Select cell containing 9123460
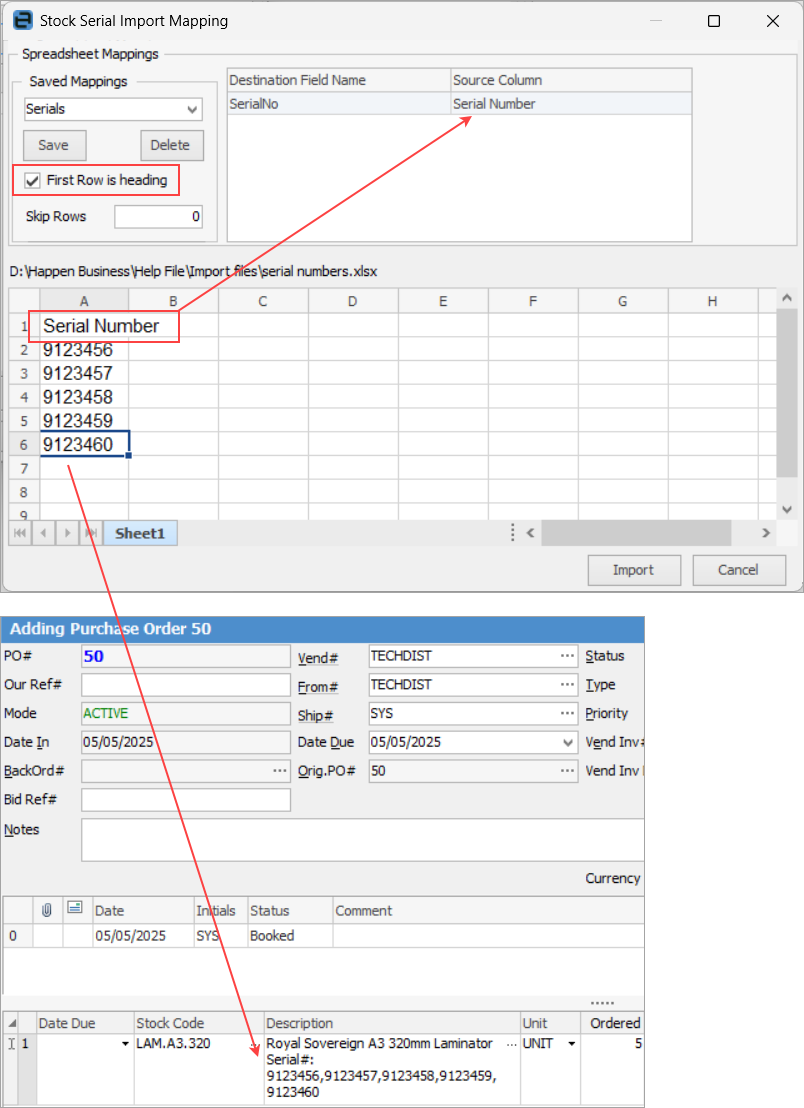The image size is (804, 1108). point(84,444)
